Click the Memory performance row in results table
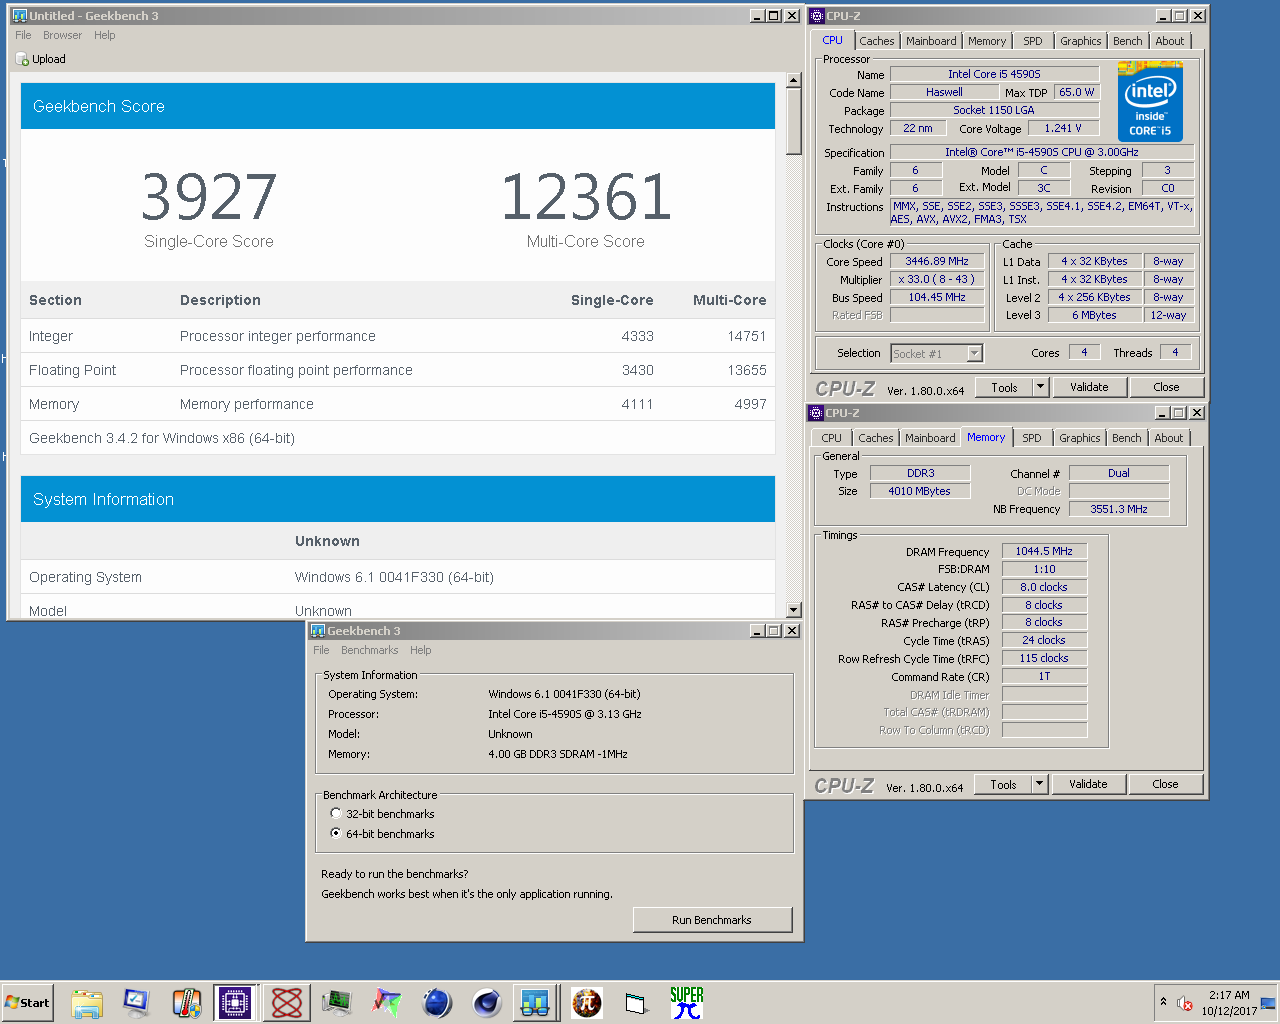 (398, 404)
